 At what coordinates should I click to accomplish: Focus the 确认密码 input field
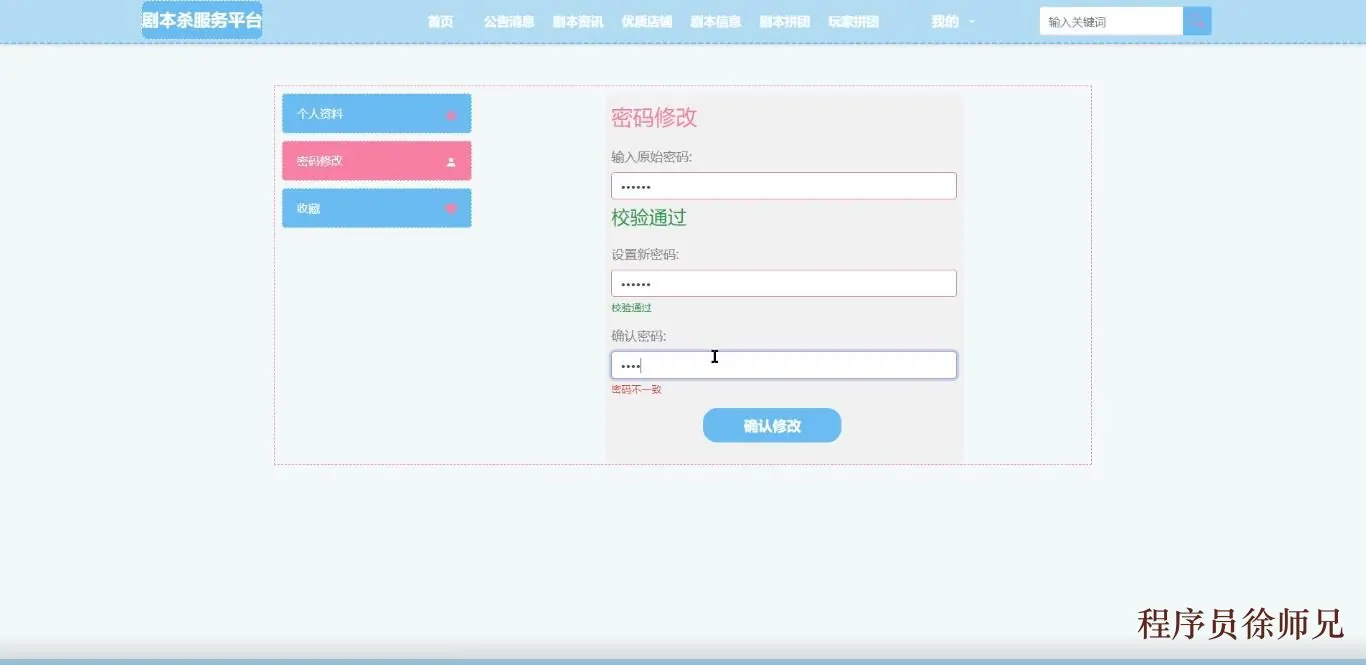click(784, 365)
